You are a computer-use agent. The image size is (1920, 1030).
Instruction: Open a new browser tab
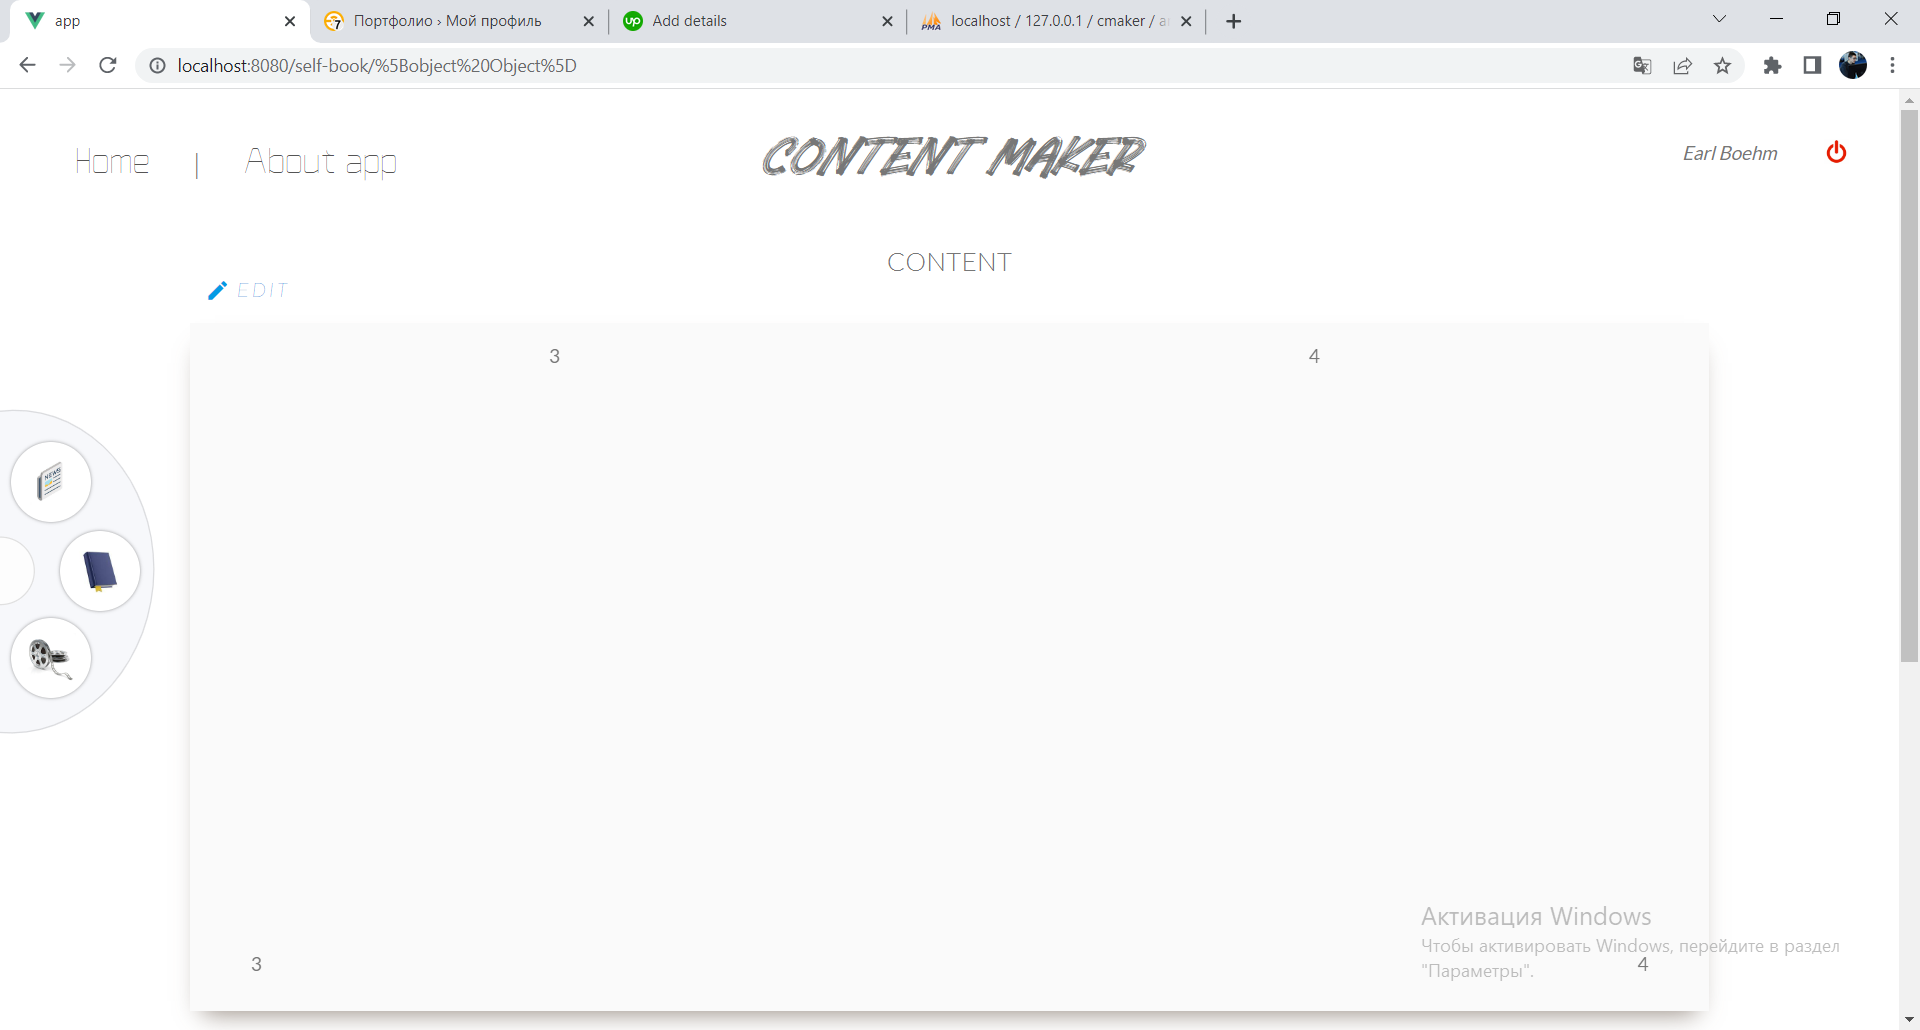[x=1234, y=21]
